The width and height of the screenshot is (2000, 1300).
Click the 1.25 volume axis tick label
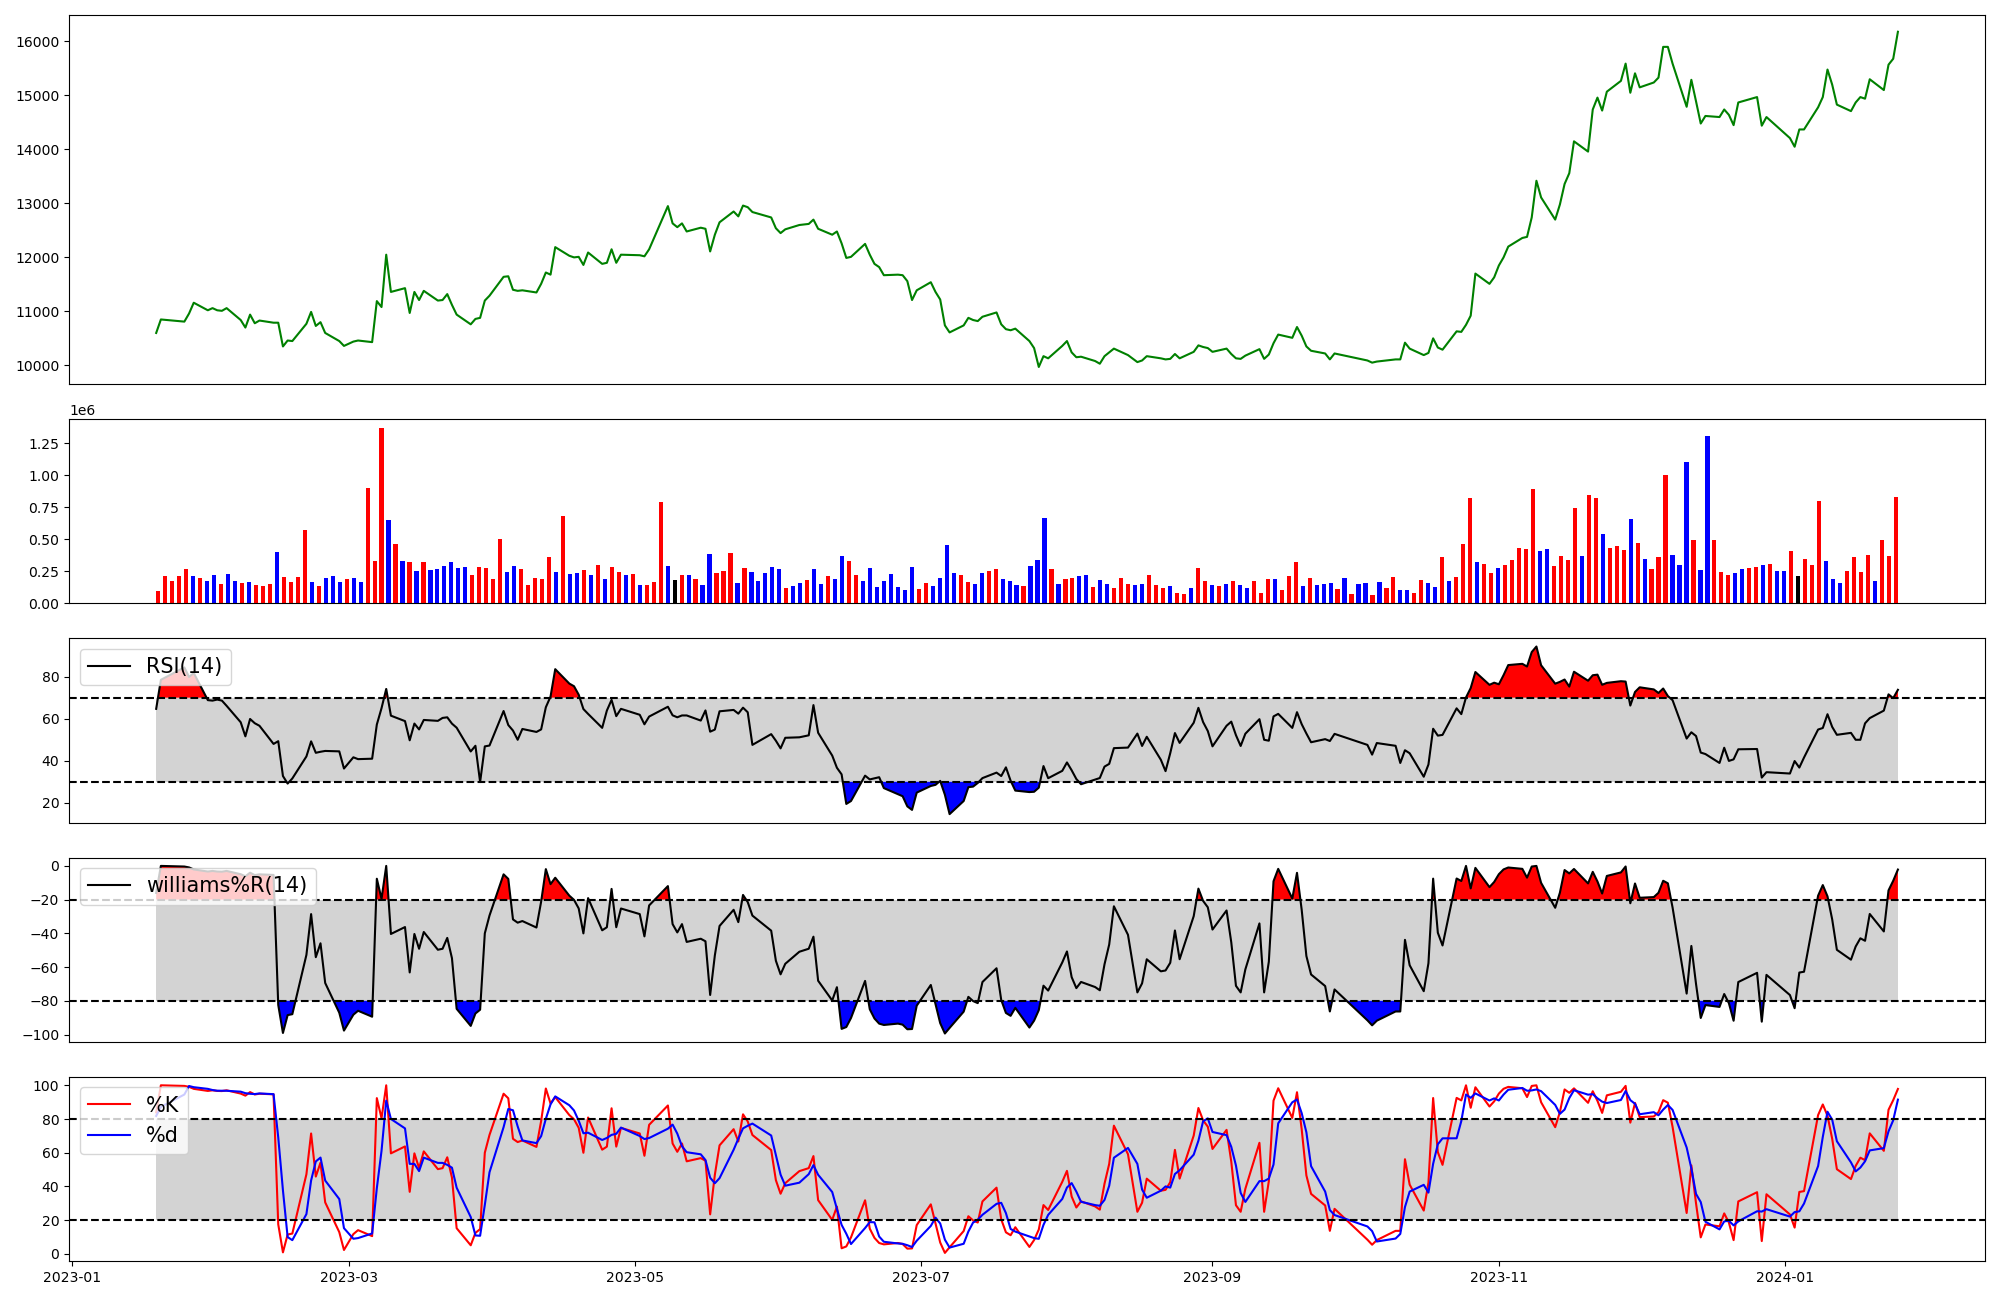(46, 444)
